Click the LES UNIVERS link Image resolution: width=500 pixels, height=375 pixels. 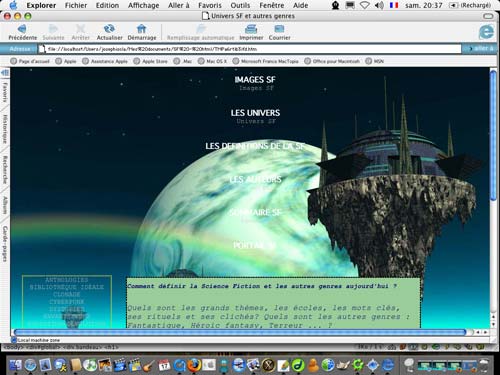coord(255,113)
